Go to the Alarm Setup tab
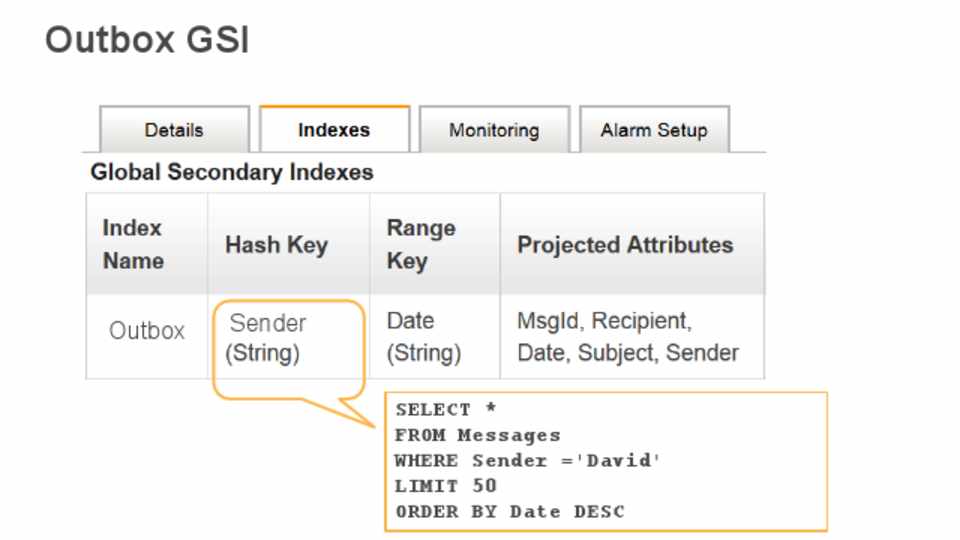 point(654,130)
